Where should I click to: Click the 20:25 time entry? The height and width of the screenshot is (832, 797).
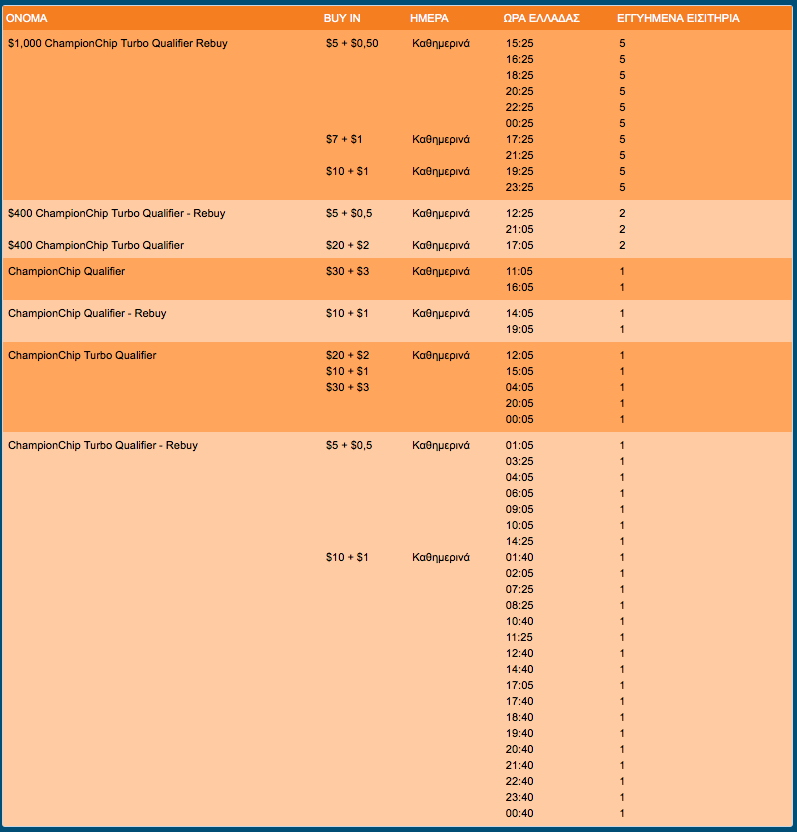coord(519,91)
